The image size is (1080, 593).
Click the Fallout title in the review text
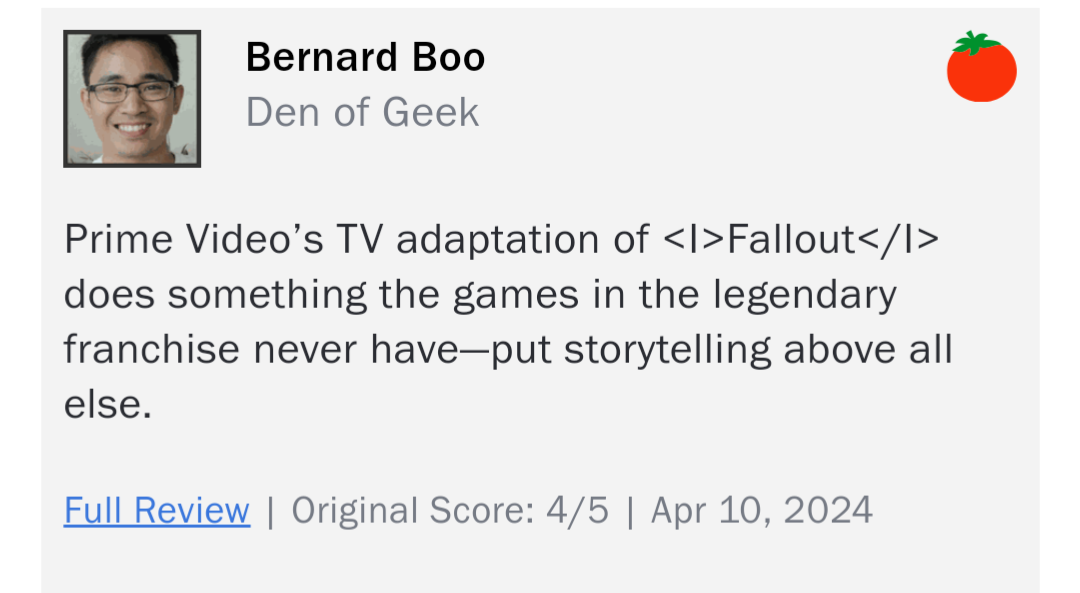click(791, 240)
